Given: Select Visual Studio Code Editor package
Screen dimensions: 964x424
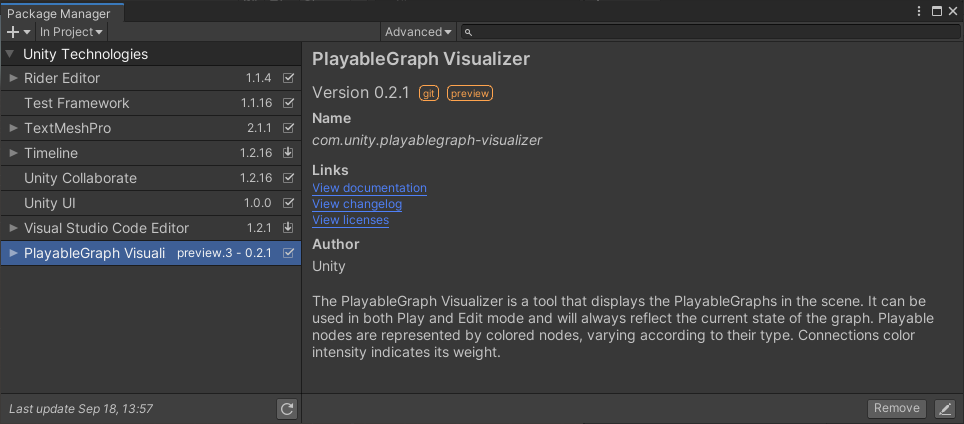Looking at the screenshot, I should (x=151, y=228).
